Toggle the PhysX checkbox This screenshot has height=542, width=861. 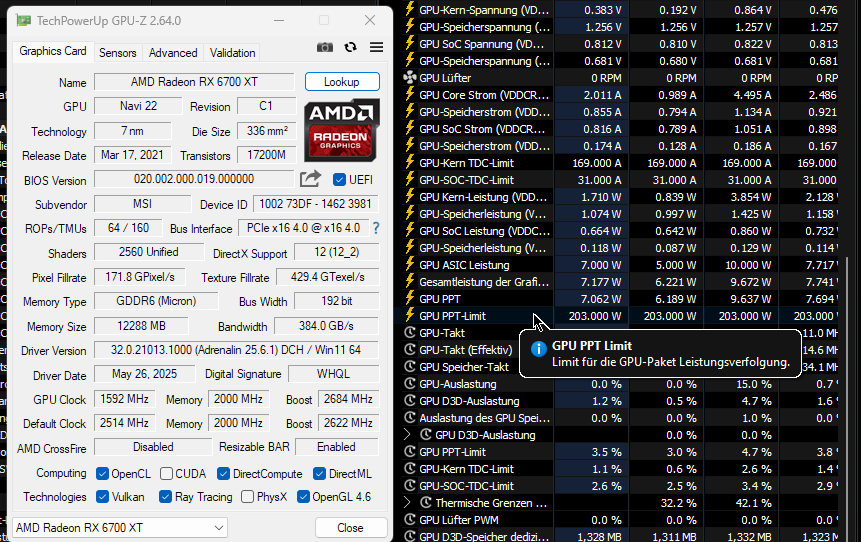(x=247, y=497)
